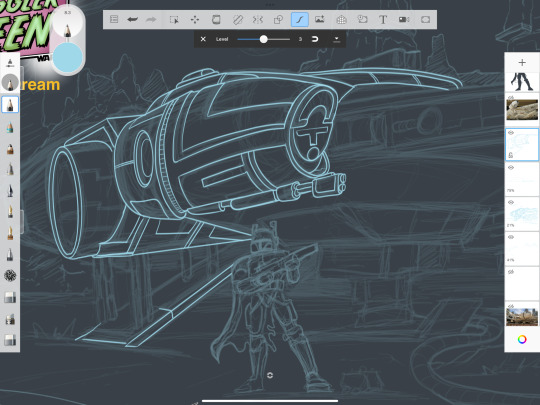Select the sculpture photo layer thumbnail
The height and width of the screenshot is (405, 540).
(x=522, y=110)
